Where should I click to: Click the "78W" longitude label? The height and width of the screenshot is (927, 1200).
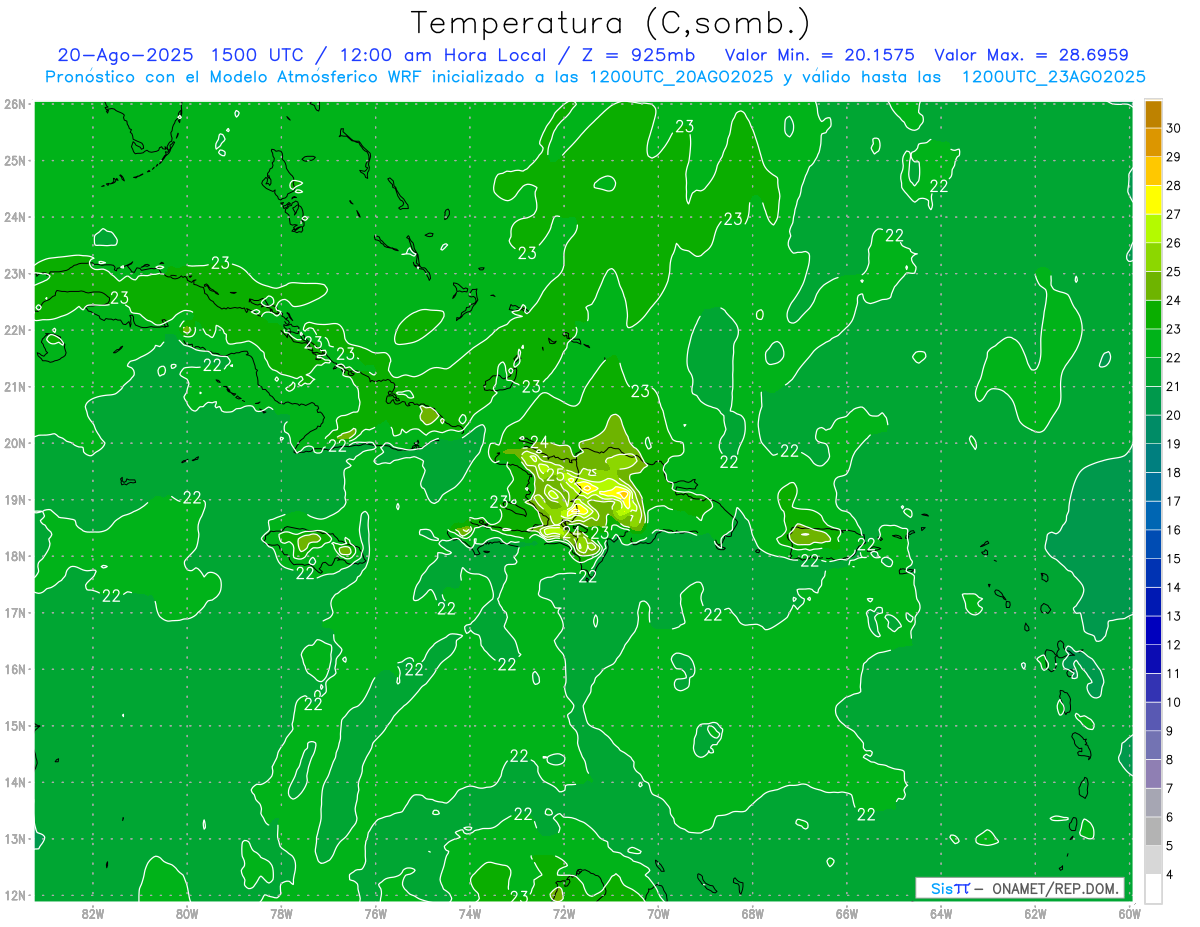pos(281,913)
